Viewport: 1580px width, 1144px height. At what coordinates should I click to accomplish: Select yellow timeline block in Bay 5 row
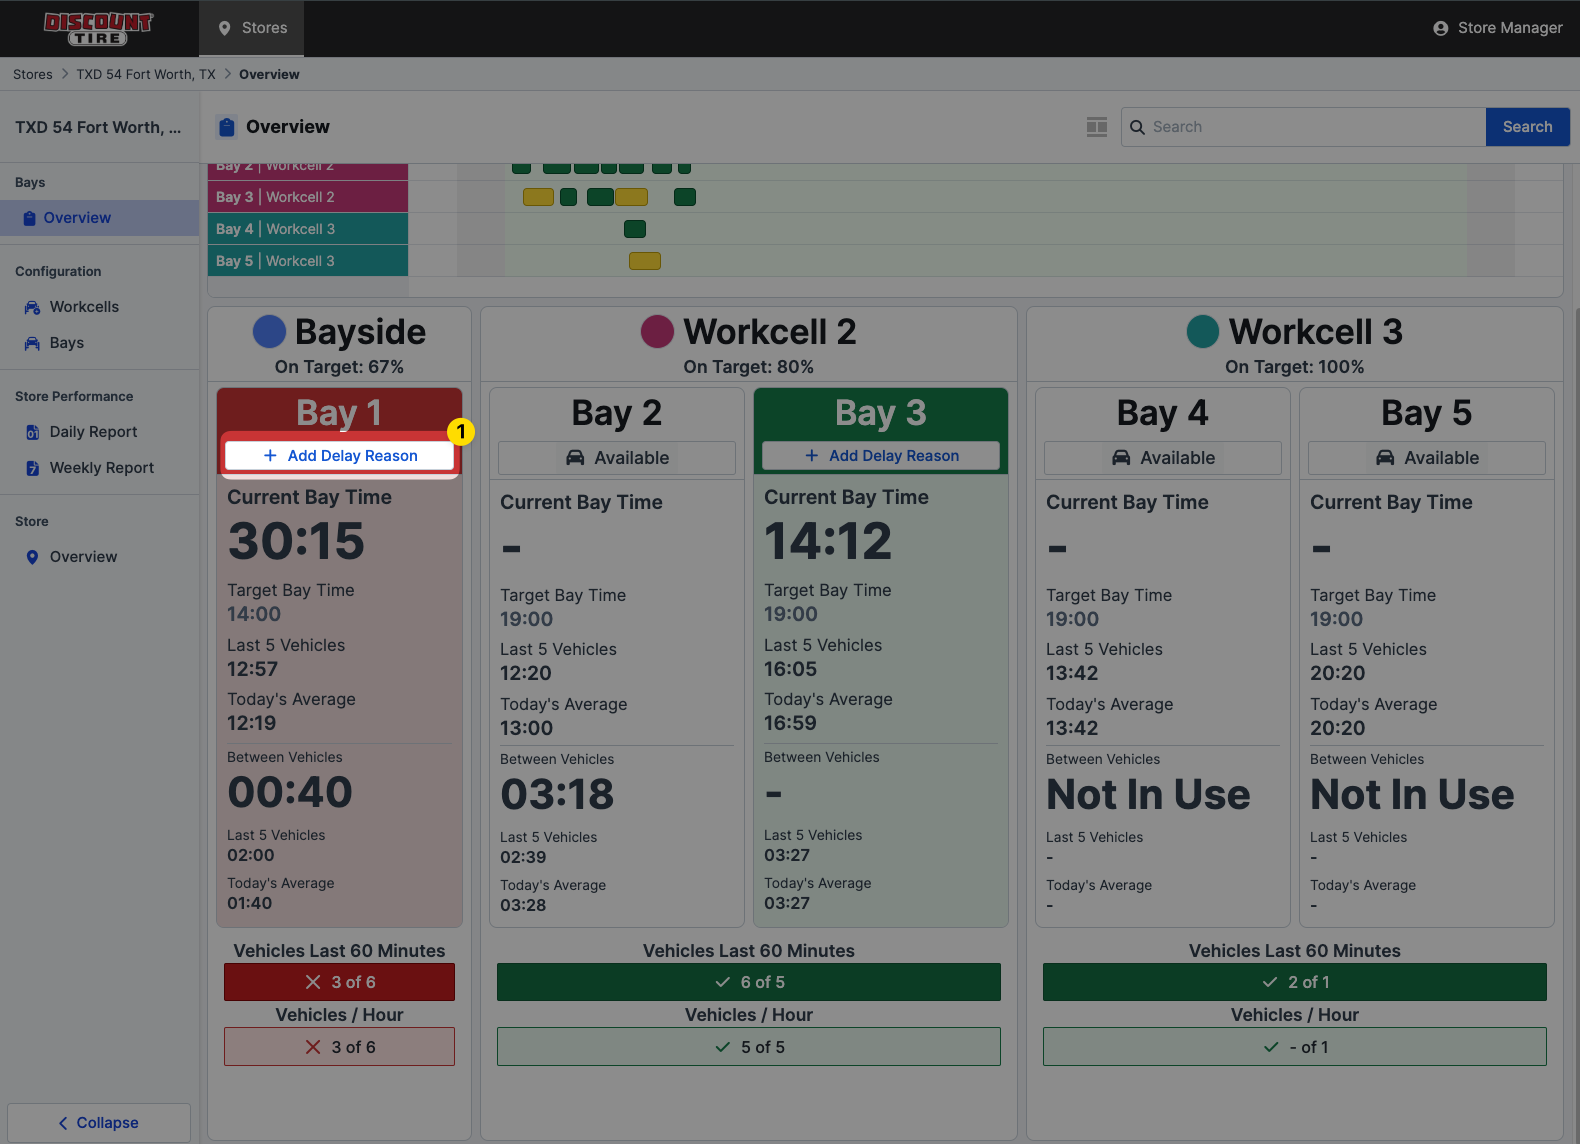645,261
